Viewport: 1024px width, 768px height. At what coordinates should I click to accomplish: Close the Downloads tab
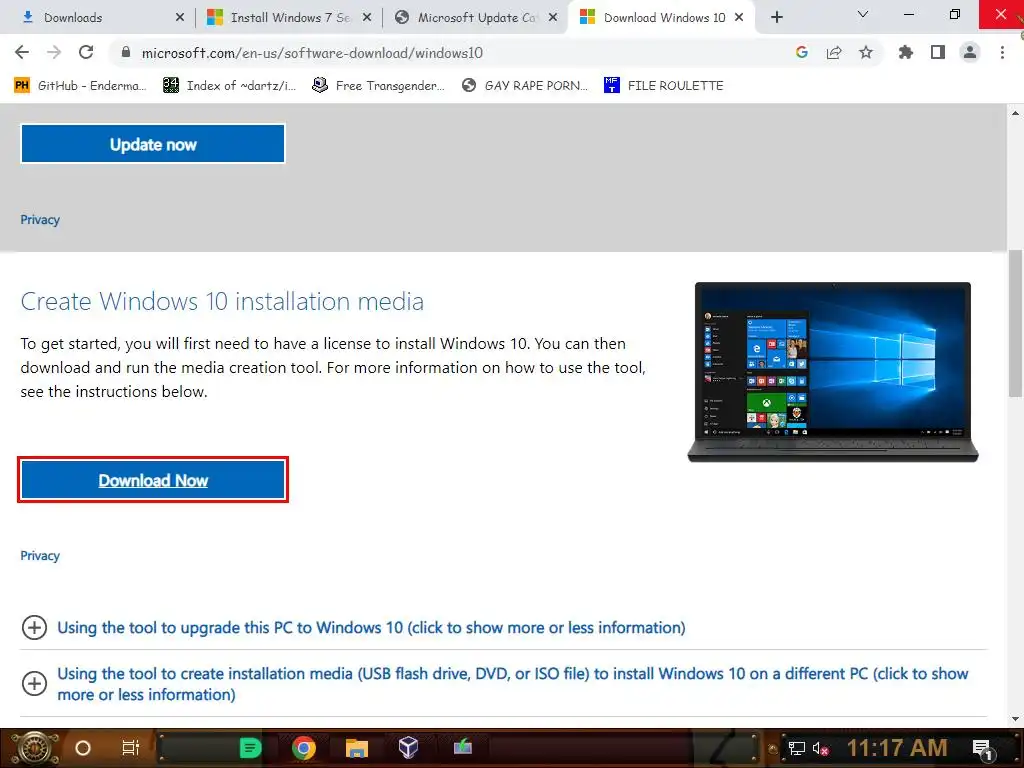pyautogui.click(x=180, y=18)
